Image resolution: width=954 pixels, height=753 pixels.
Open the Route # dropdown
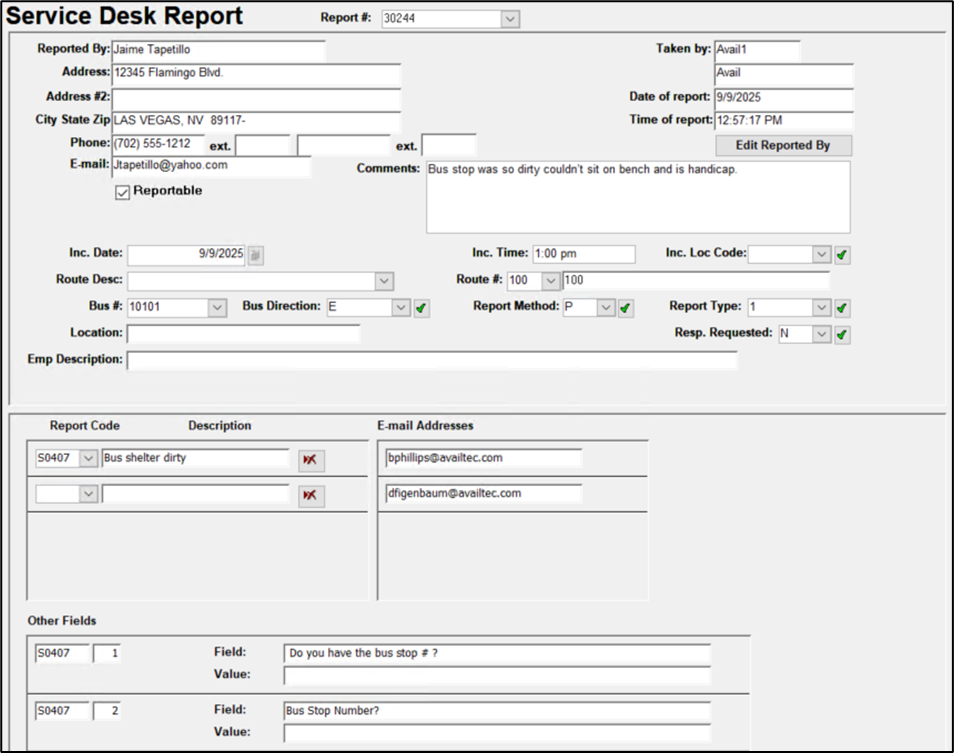550,281
